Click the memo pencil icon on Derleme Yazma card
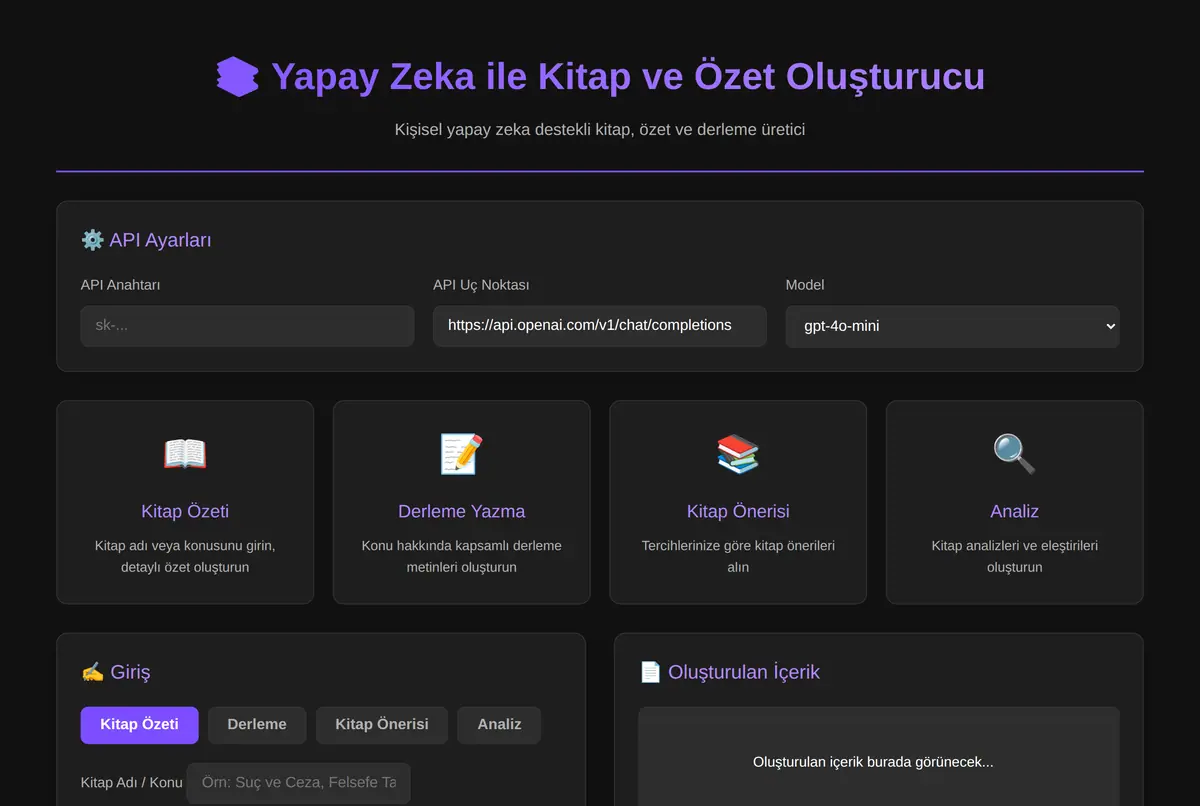This screenshot has width=1200, height=806. (461, 454)
